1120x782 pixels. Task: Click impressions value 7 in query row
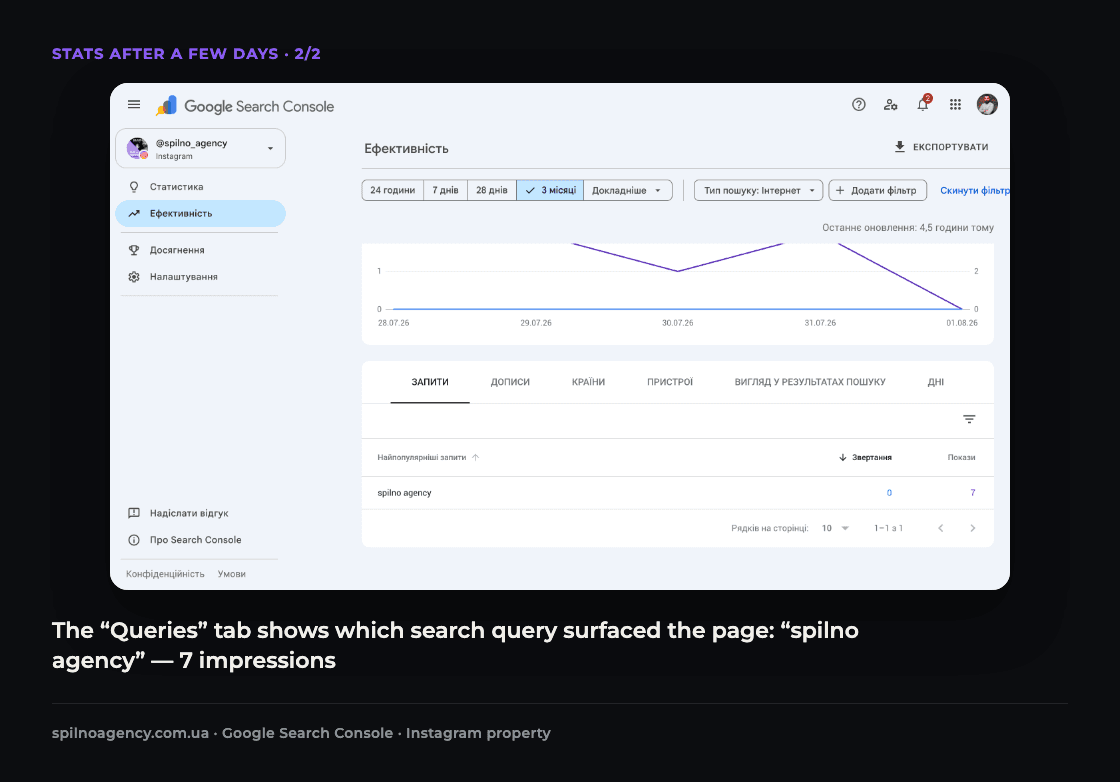(x=972, y=493)
